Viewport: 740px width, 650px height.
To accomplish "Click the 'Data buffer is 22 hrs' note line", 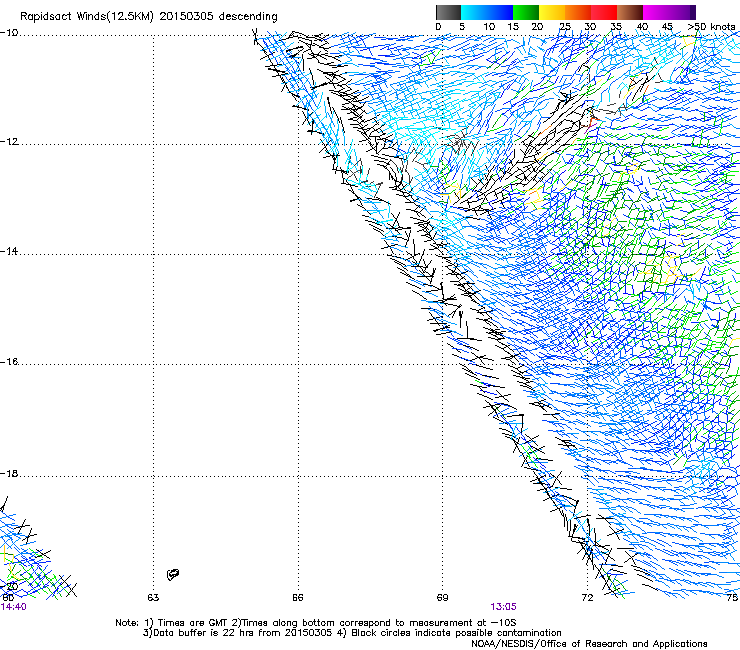I will click(x=352, y=633).
